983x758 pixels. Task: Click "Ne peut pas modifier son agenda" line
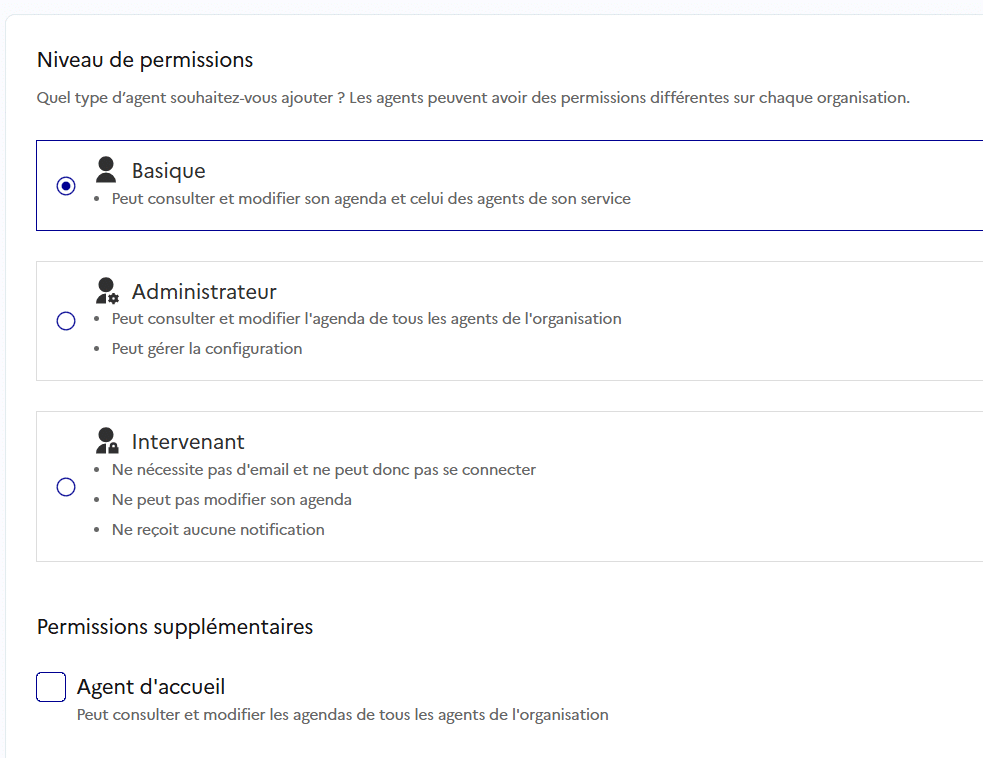click(x=231, y=500)
